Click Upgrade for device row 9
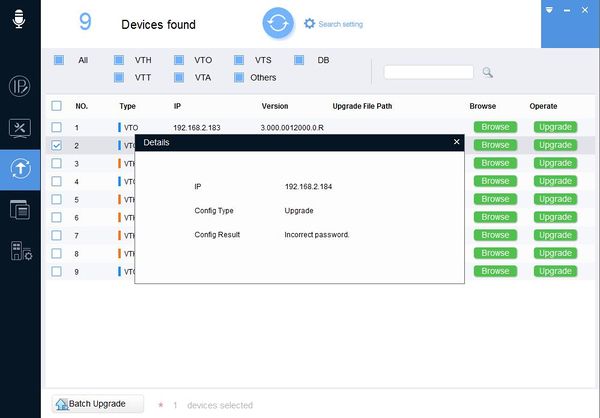Image resolution: width=600 pixels, height=418 pixels. [x=555, y=271]
